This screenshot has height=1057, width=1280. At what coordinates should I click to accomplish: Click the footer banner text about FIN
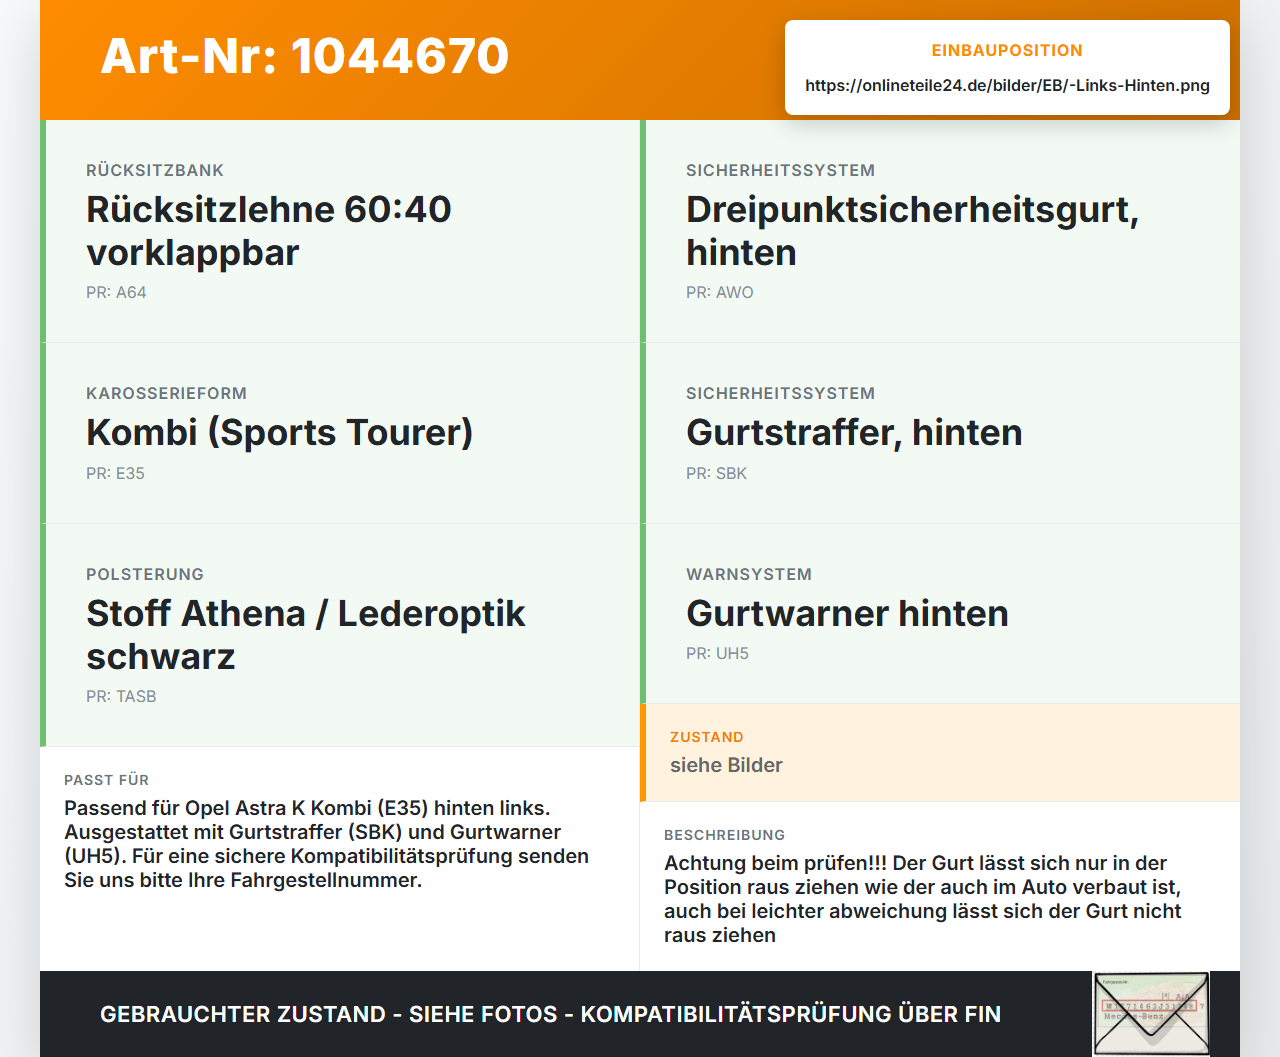click(x=550, y=1014)
